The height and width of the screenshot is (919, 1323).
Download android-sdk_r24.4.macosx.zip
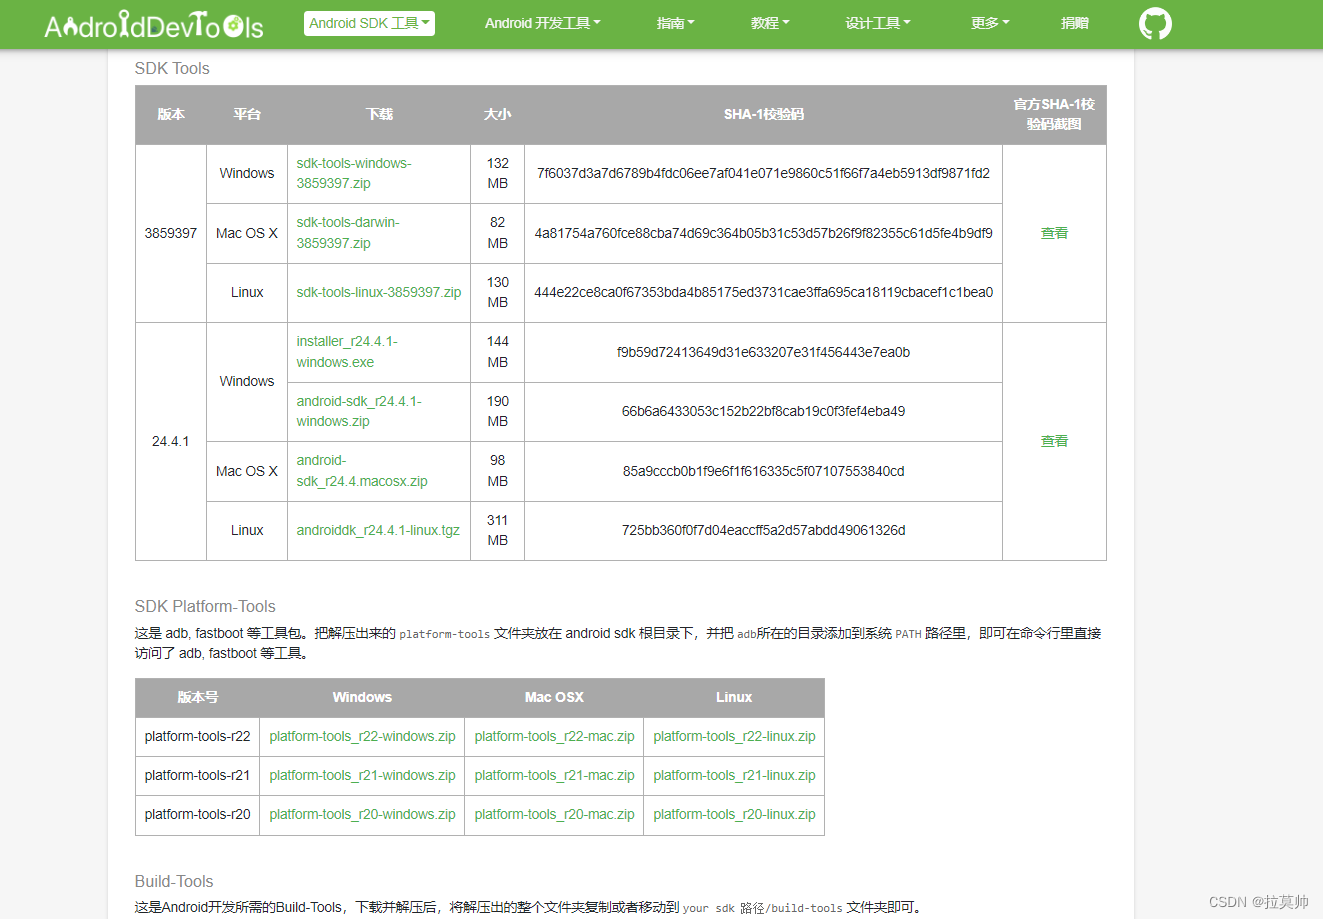click(x=362, y=471)
